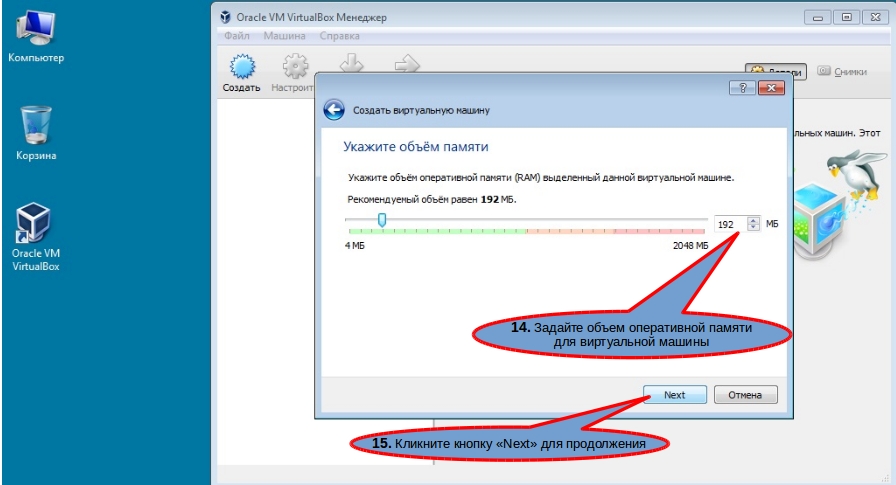Viewport: 896px width, 485px height.
Task: Click the back arrow in the wizard
Action: (334, 110)
